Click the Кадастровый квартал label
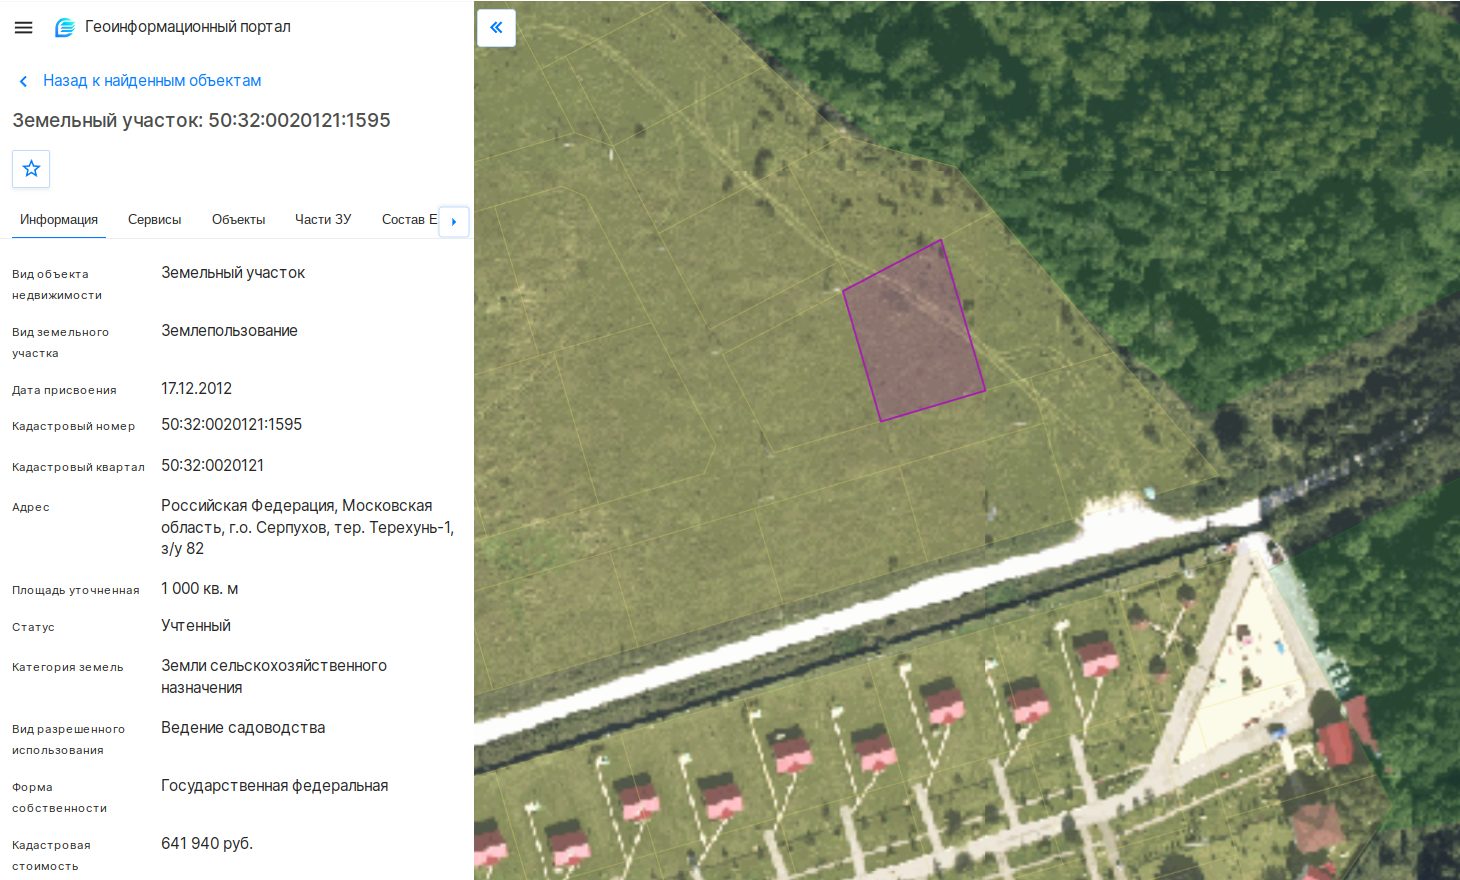The width and height of the screenshot is (1460, 880). pyautogui.click(x=78, y=468)
